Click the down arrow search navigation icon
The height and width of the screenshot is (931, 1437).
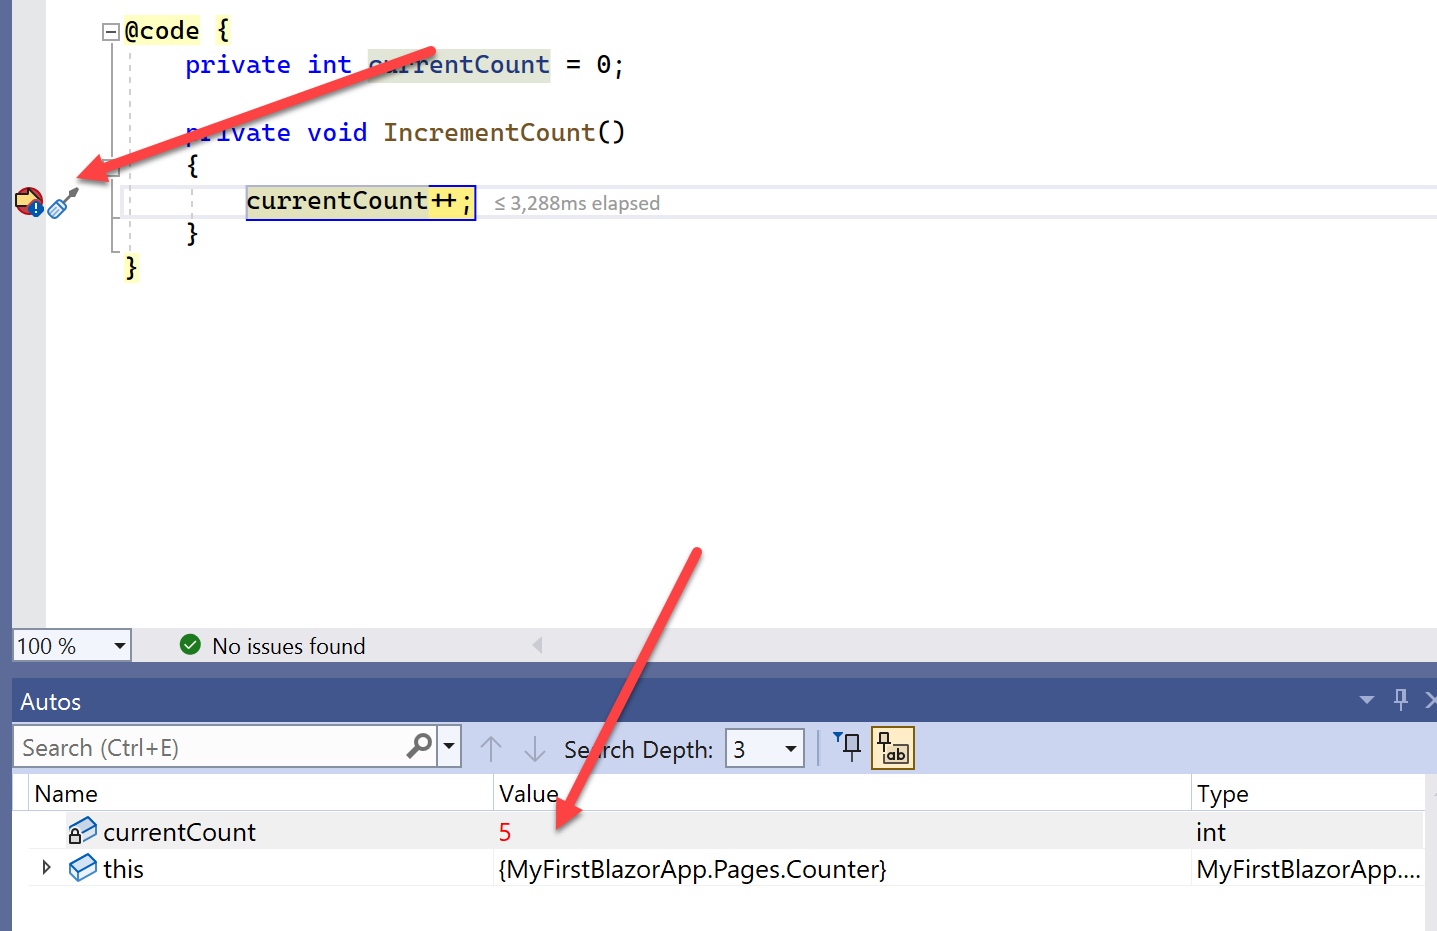(535, 748)
